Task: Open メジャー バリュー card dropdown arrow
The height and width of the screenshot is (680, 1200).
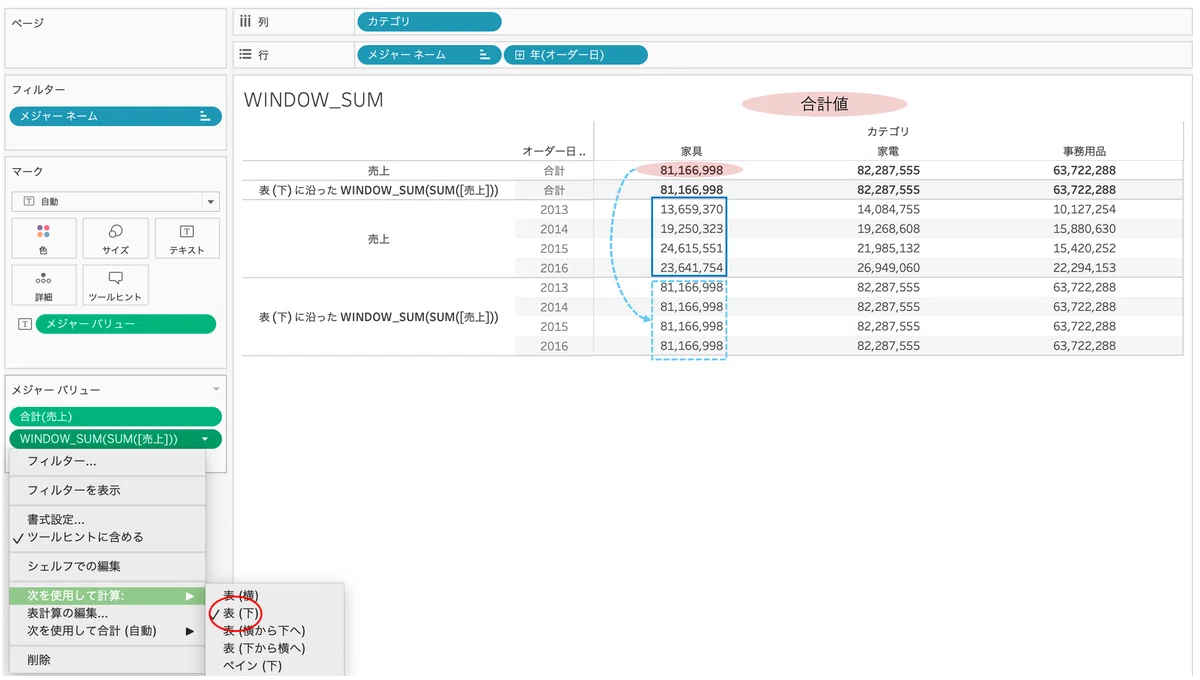Action: click(x=215, y=389)
